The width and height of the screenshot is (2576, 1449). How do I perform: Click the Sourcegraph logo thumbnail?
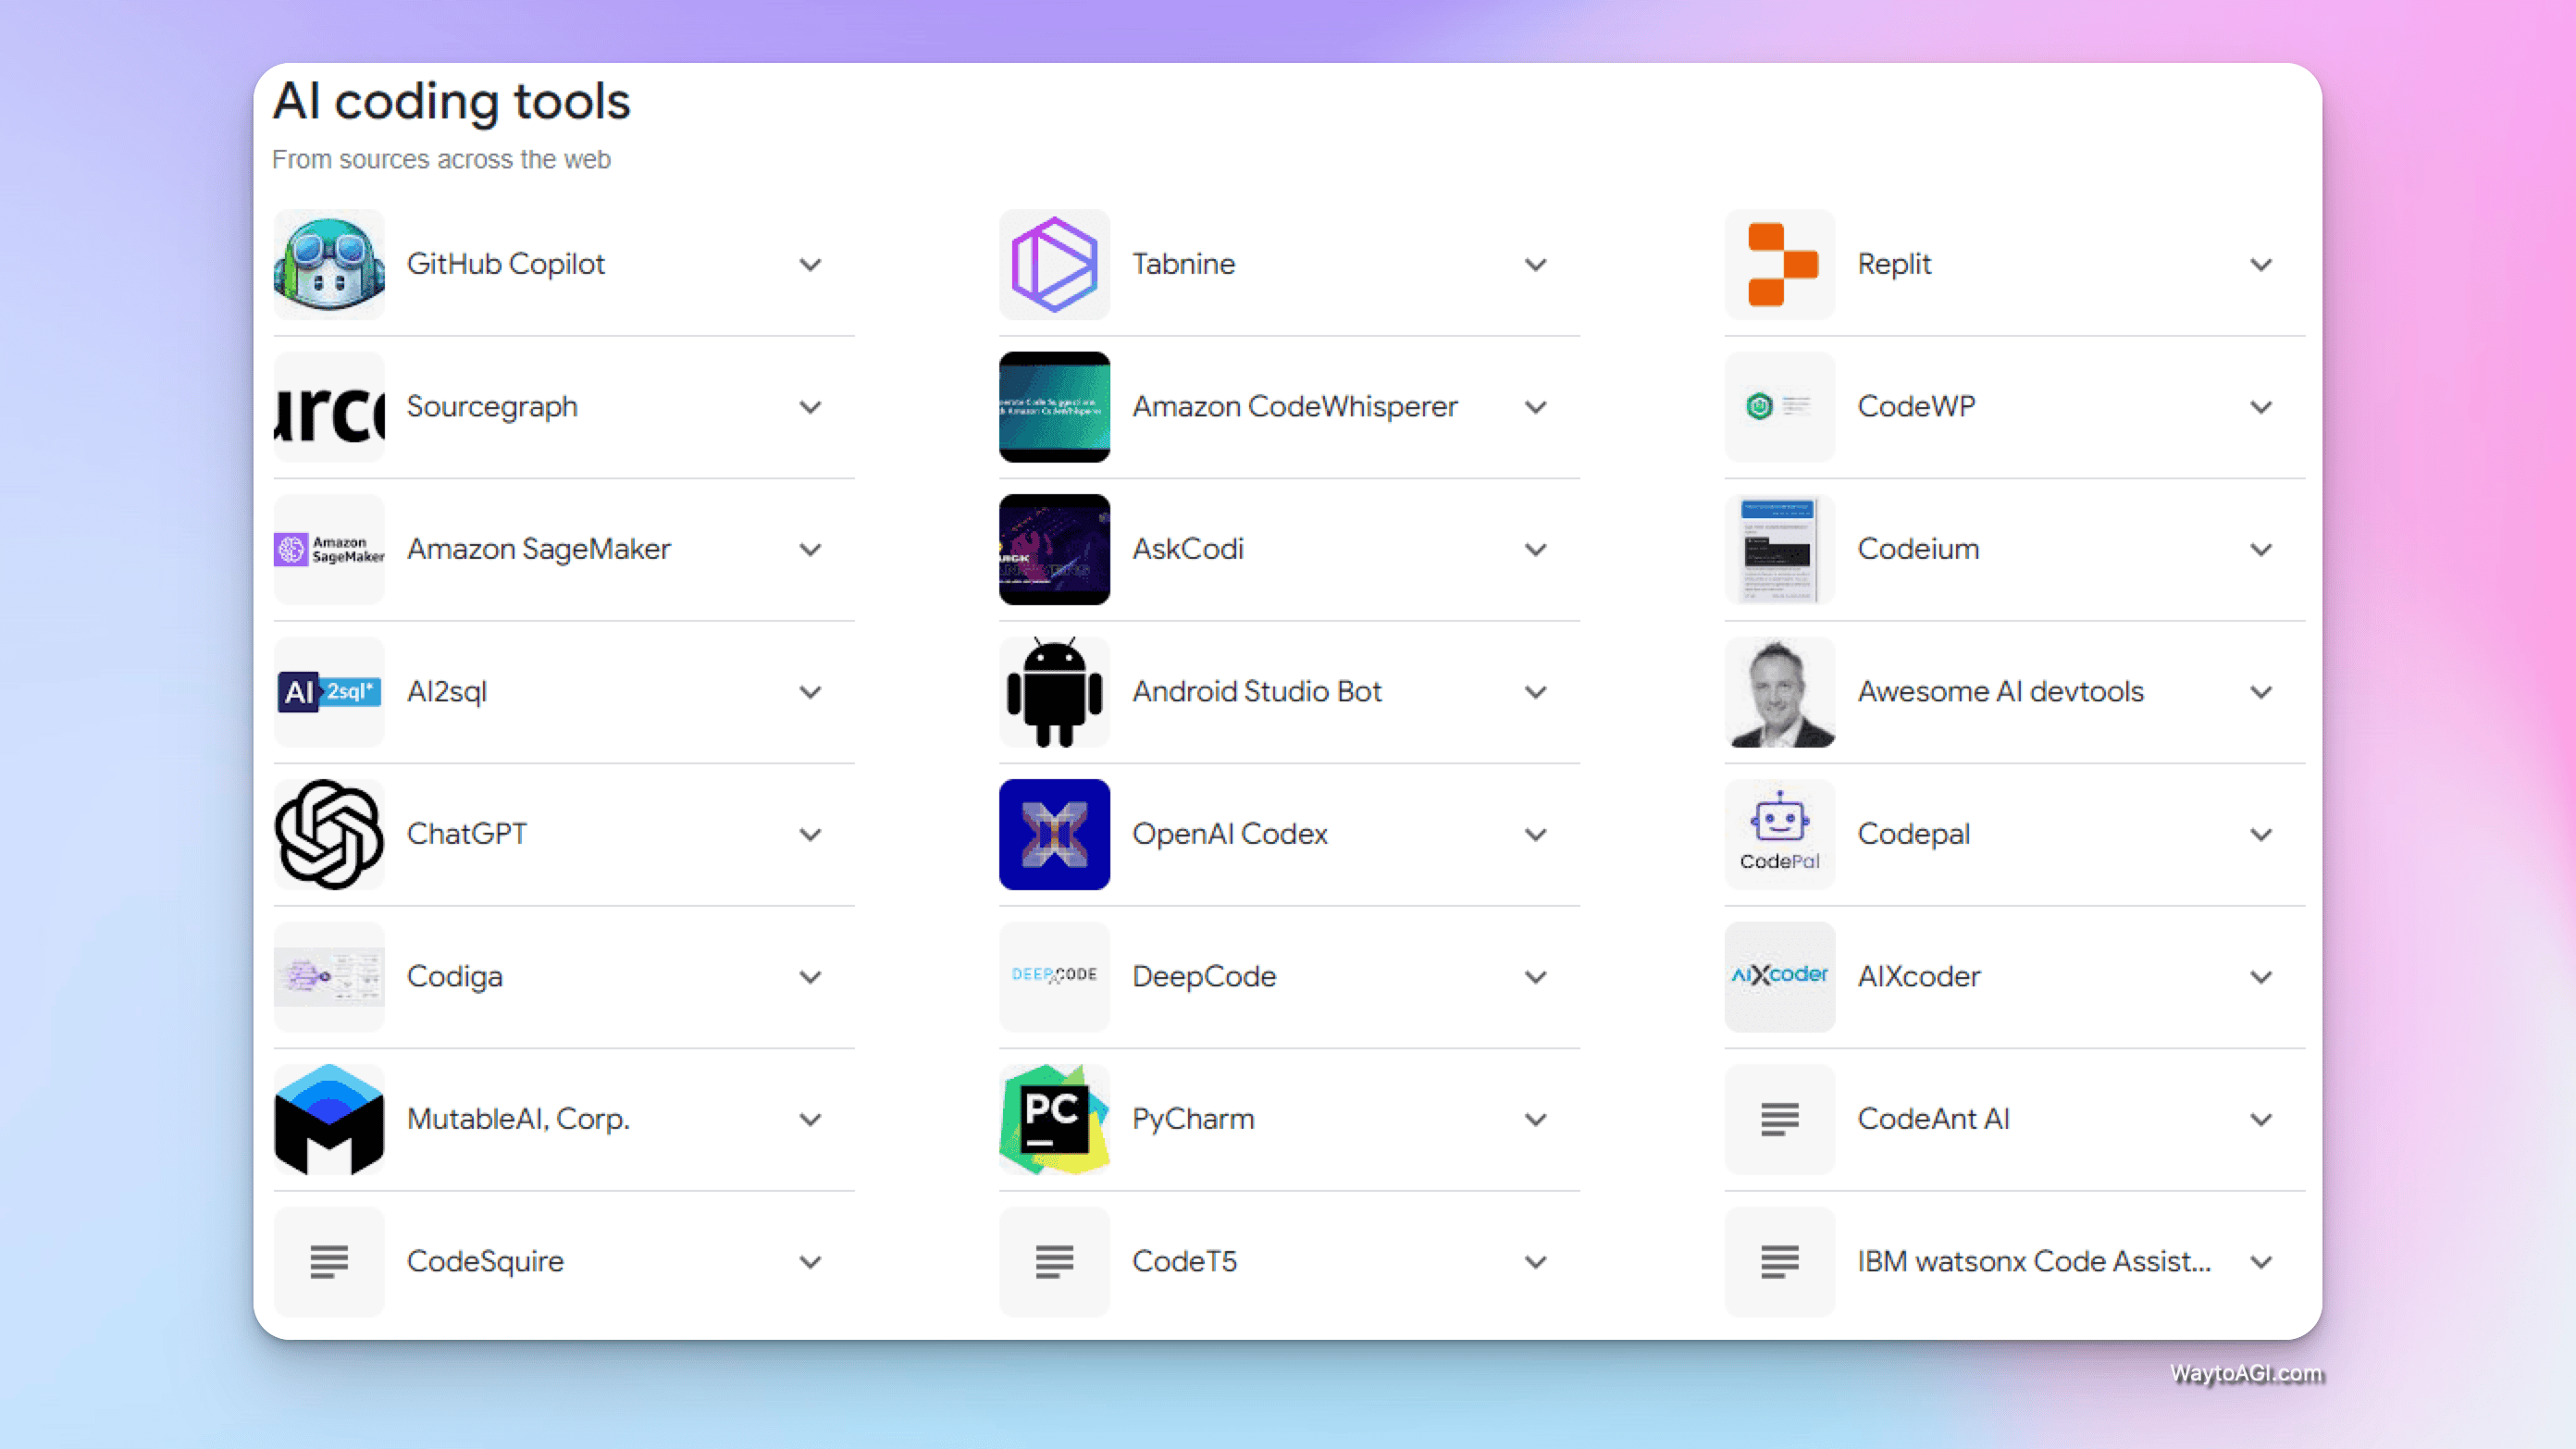[329, 407]
